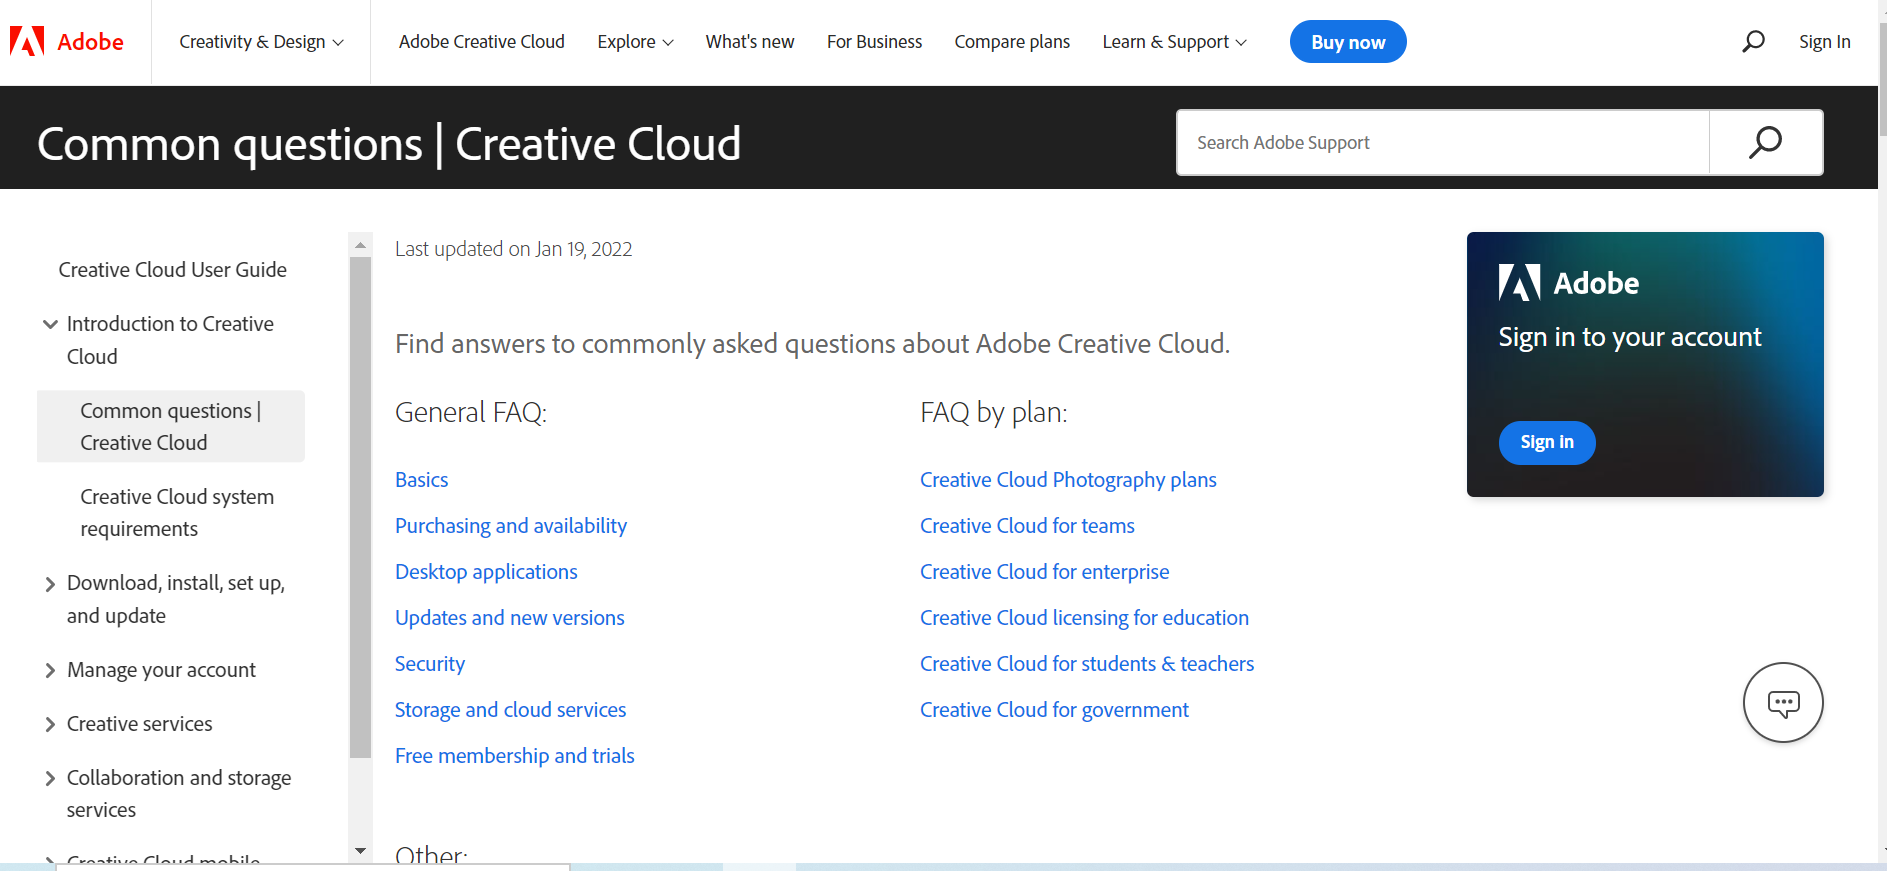Open the Compare plans menu item
This screenshot has height=871, width=1887.
(1012, 42)
